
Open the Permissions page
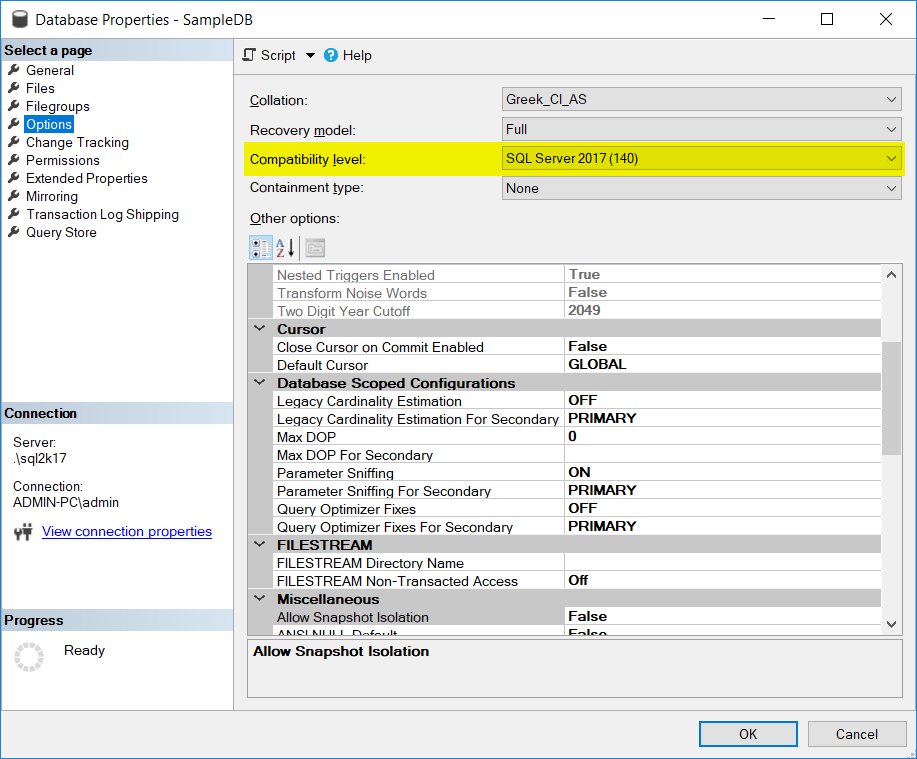click(x=63, y=160)
